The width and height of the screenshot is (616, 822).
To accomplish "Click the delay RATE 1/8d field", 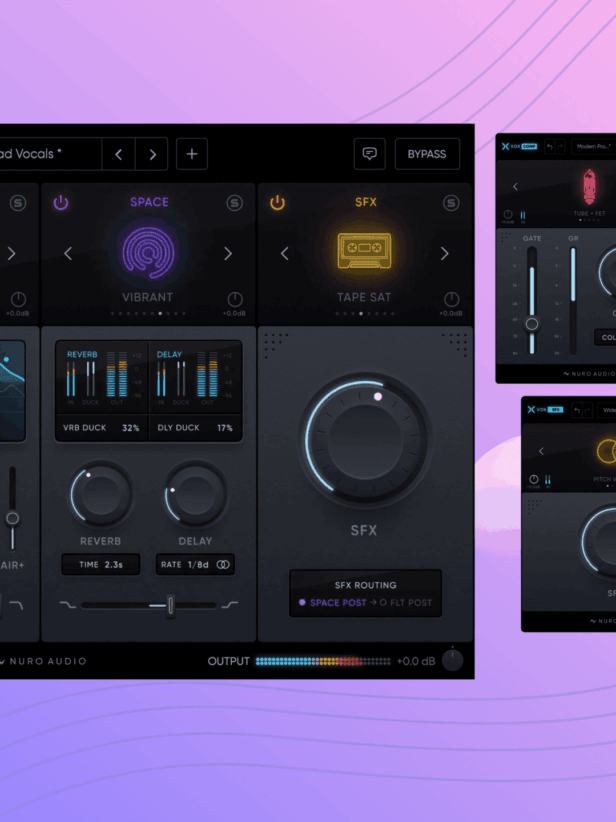I will coord(195,565).
